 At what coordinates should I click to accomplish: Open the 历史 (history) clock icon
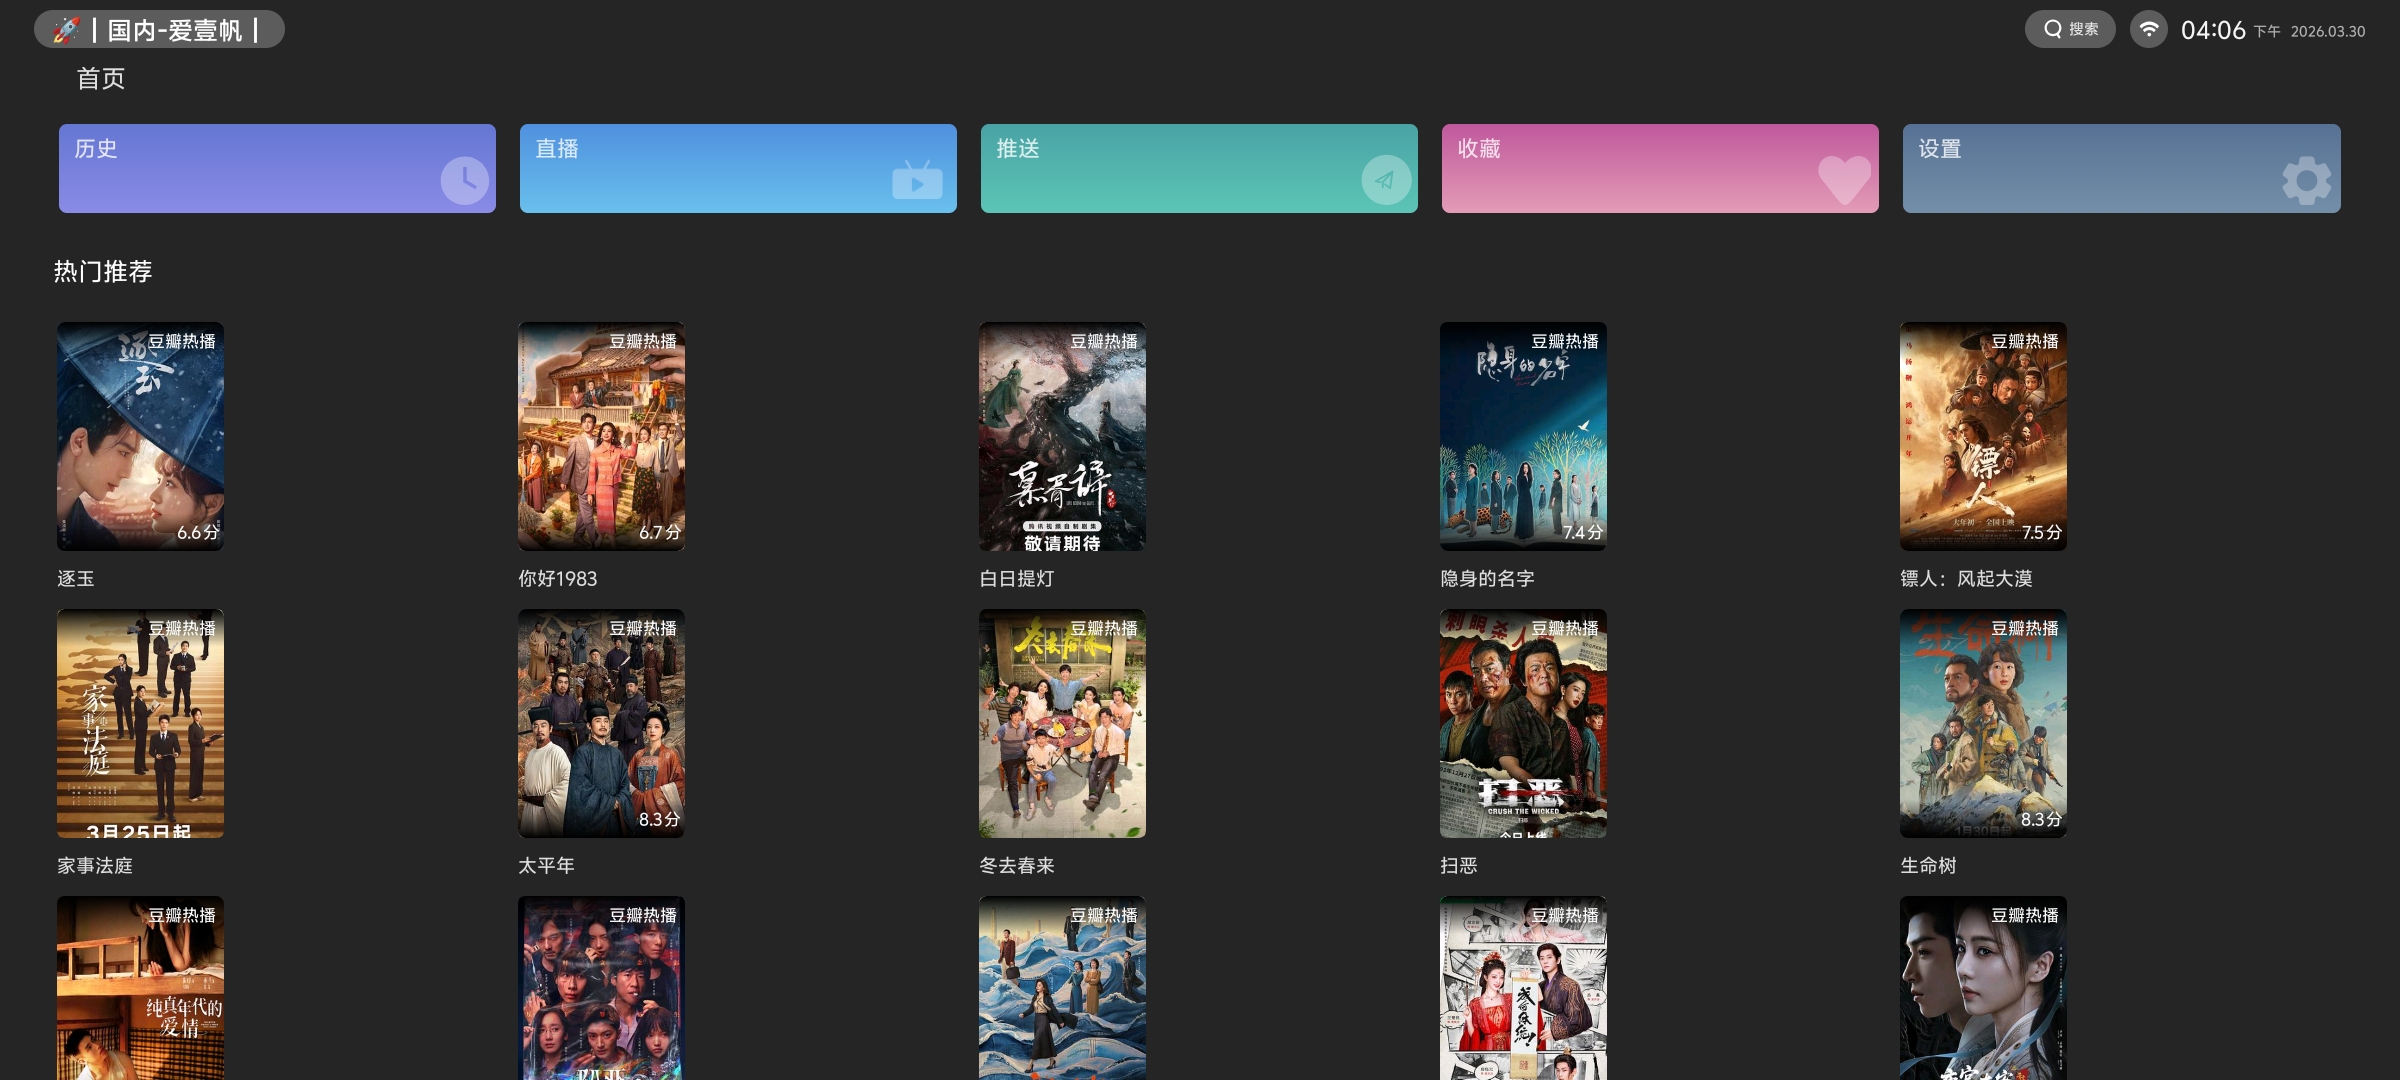[466, 180]
